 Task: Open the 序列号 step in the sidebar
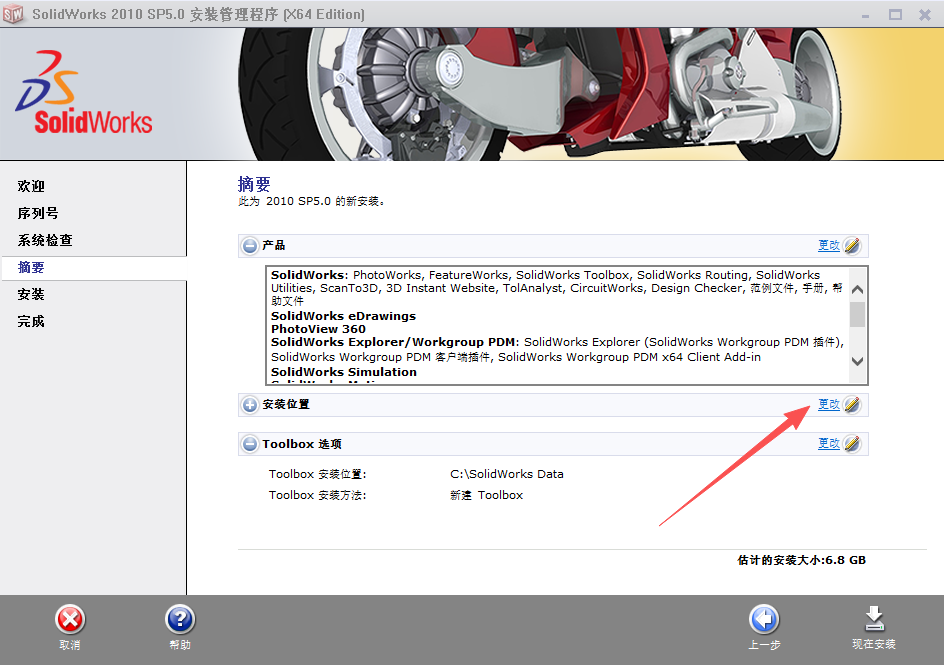click(37, 213)
